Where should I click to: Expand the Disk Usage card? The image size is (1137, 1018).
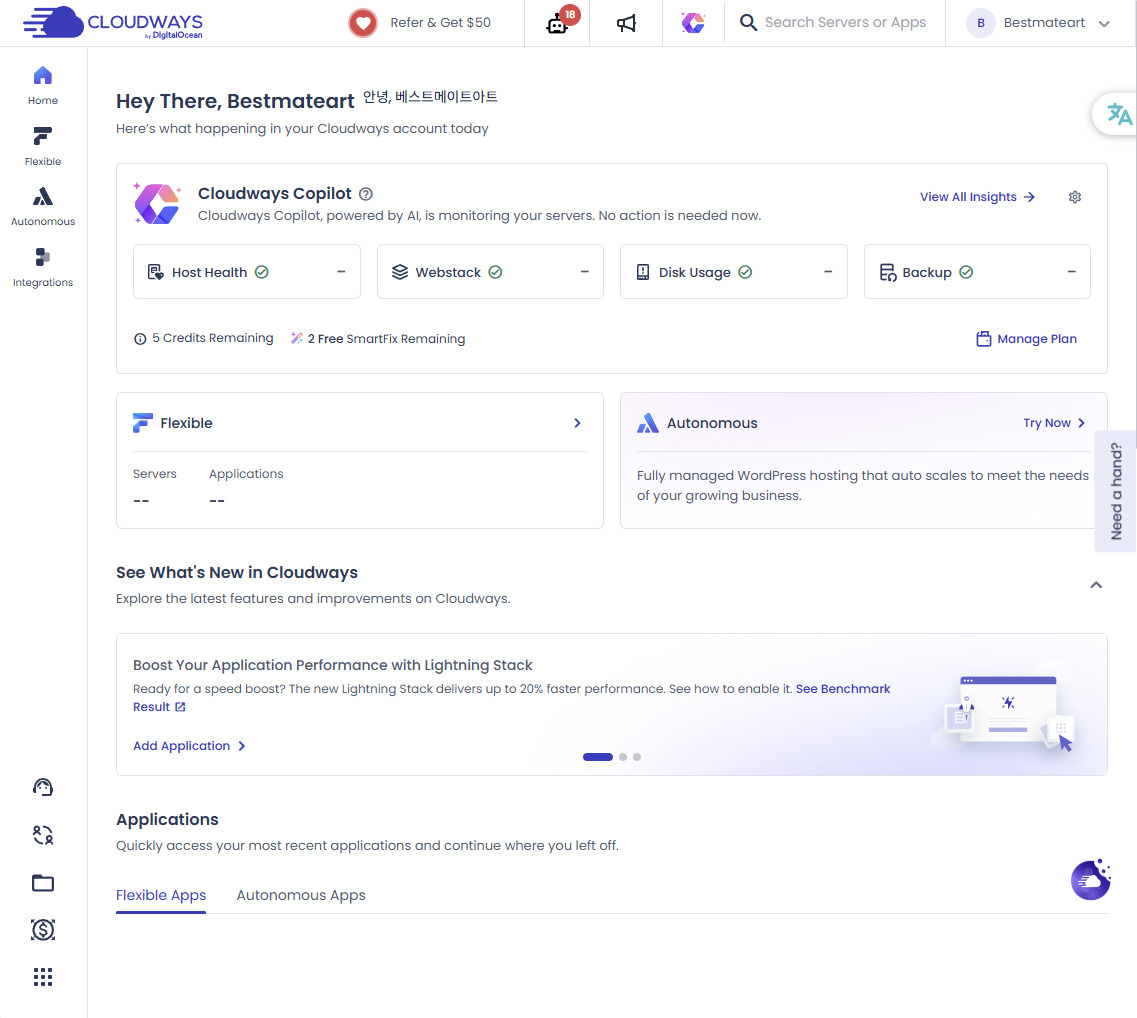[828, 272]
